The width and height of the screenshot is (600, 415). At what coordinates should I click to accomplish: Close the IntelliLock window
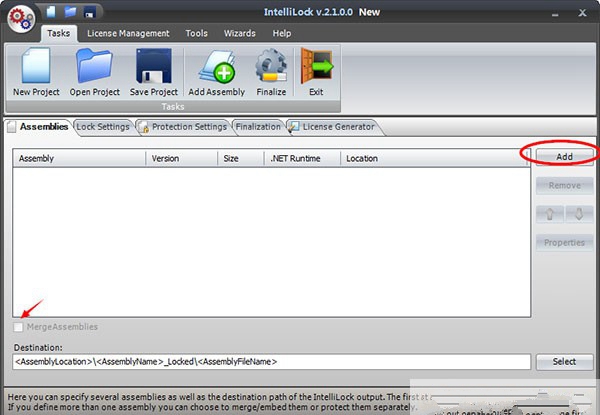pos(582,13)
